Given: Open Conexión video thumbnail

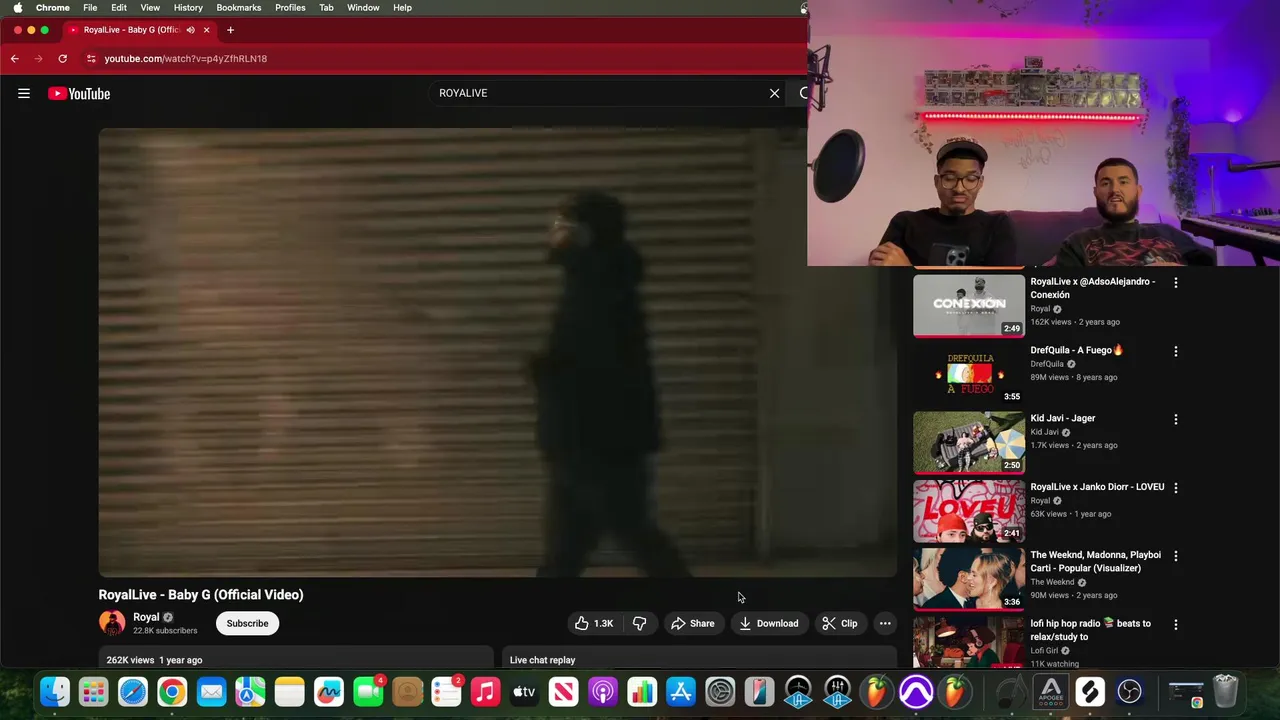Looking at the screenshot, I should pyautogui.click(x=969, y=305).
